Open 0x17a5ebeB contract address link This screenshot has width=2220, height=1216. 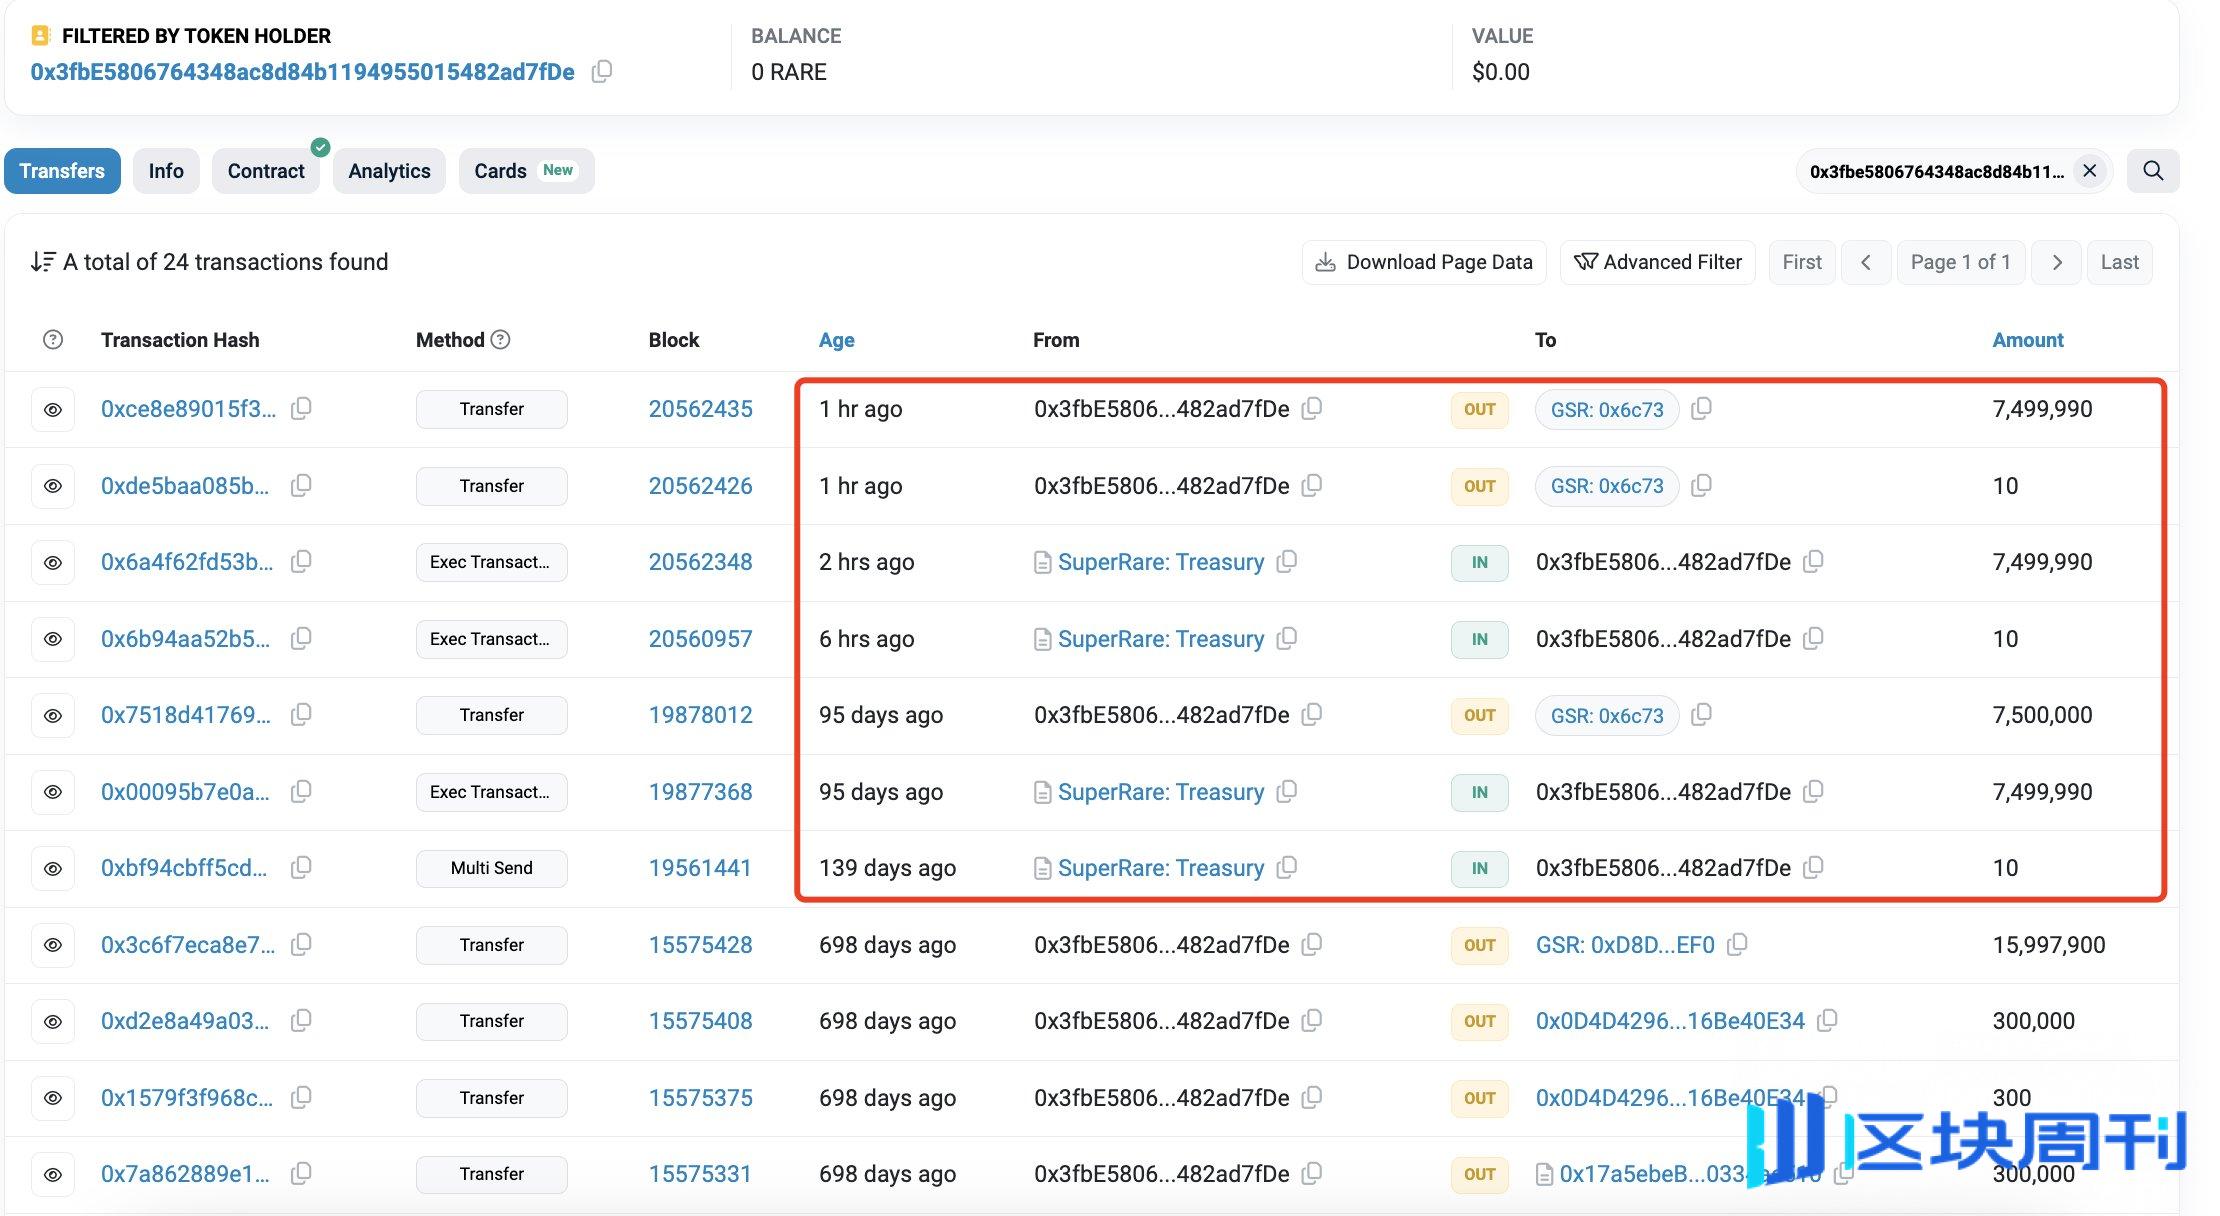point(1690,1174)
